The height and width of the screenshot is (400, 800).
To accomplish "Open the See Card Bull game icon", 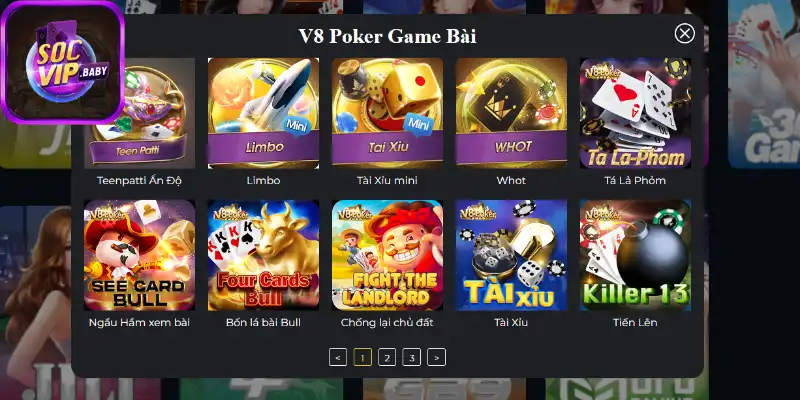I will pyautogui.click(x=139, y=255).
